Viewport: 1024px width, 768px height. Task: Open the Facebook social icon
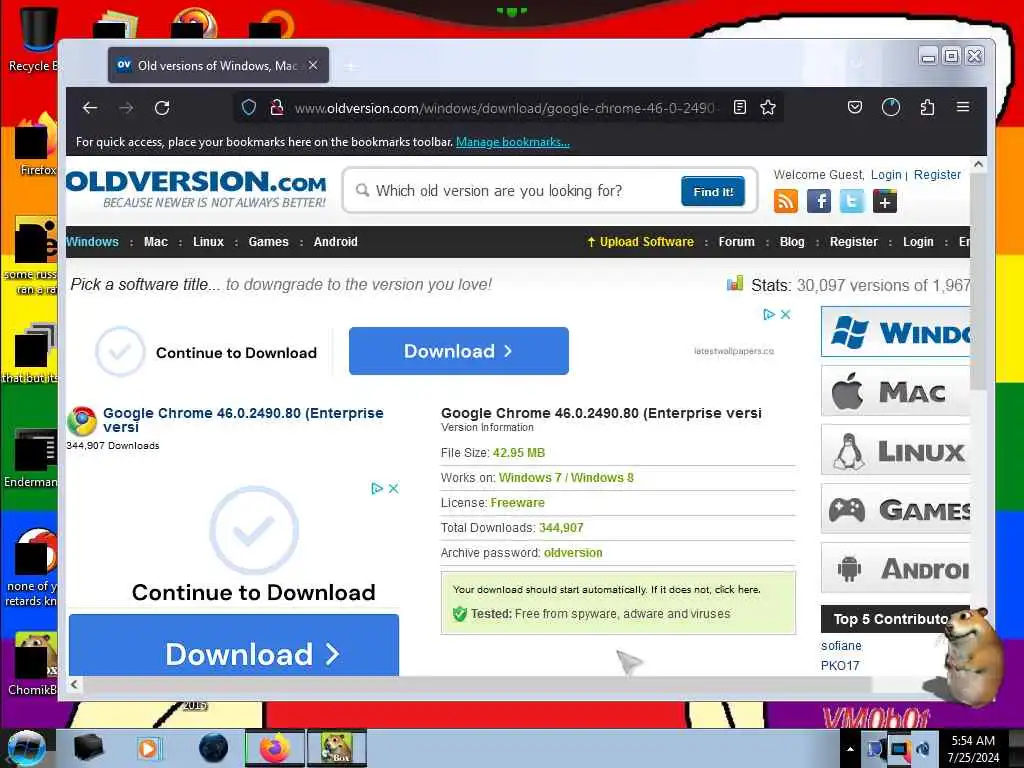[x=819, y=201]
